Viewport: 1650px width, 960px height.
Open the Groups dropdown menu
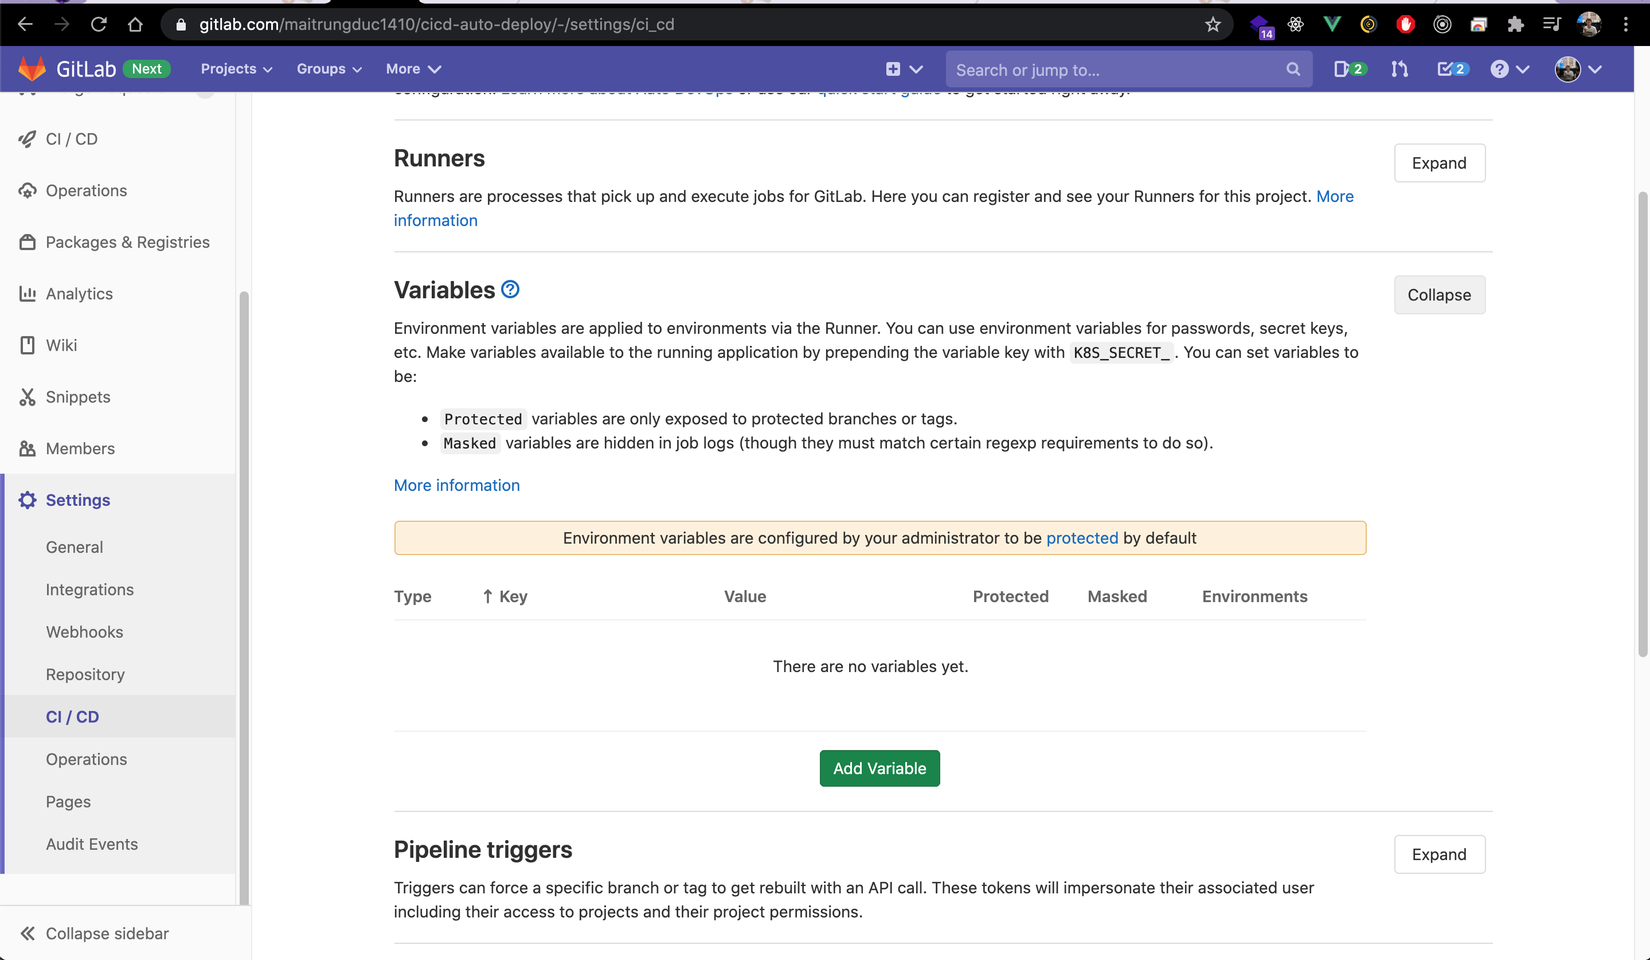point(329,69)
